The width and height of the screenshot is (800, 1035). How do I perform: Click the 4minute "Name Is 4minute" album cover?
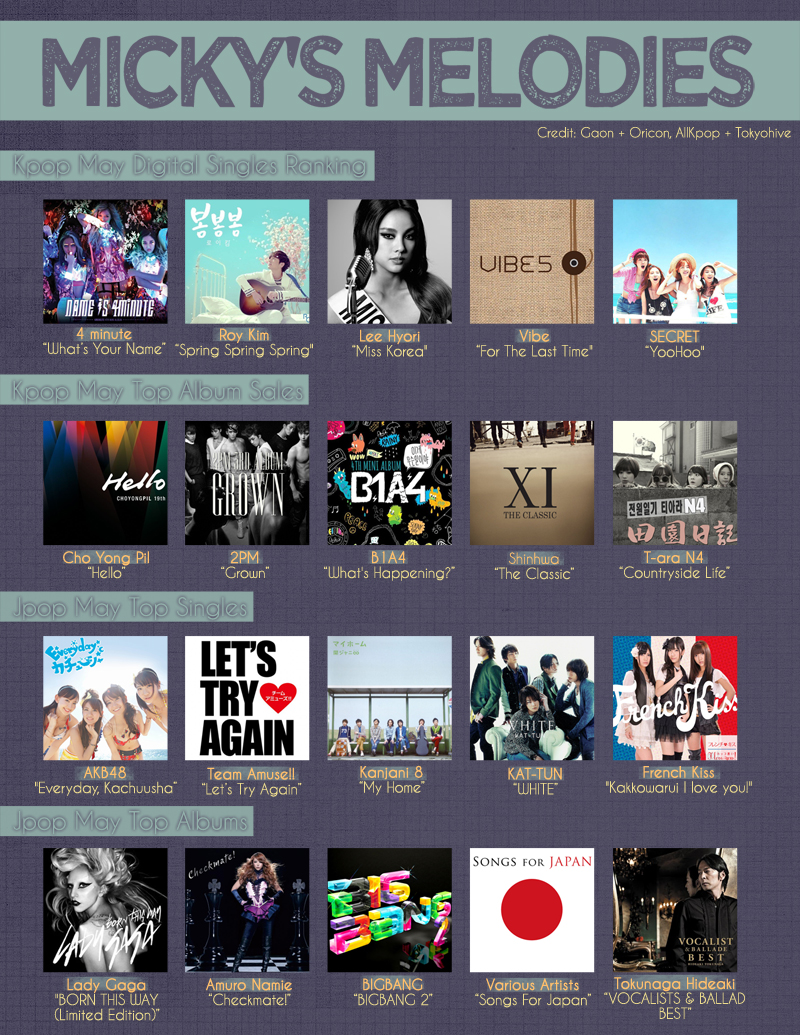[x=105, y=261]
